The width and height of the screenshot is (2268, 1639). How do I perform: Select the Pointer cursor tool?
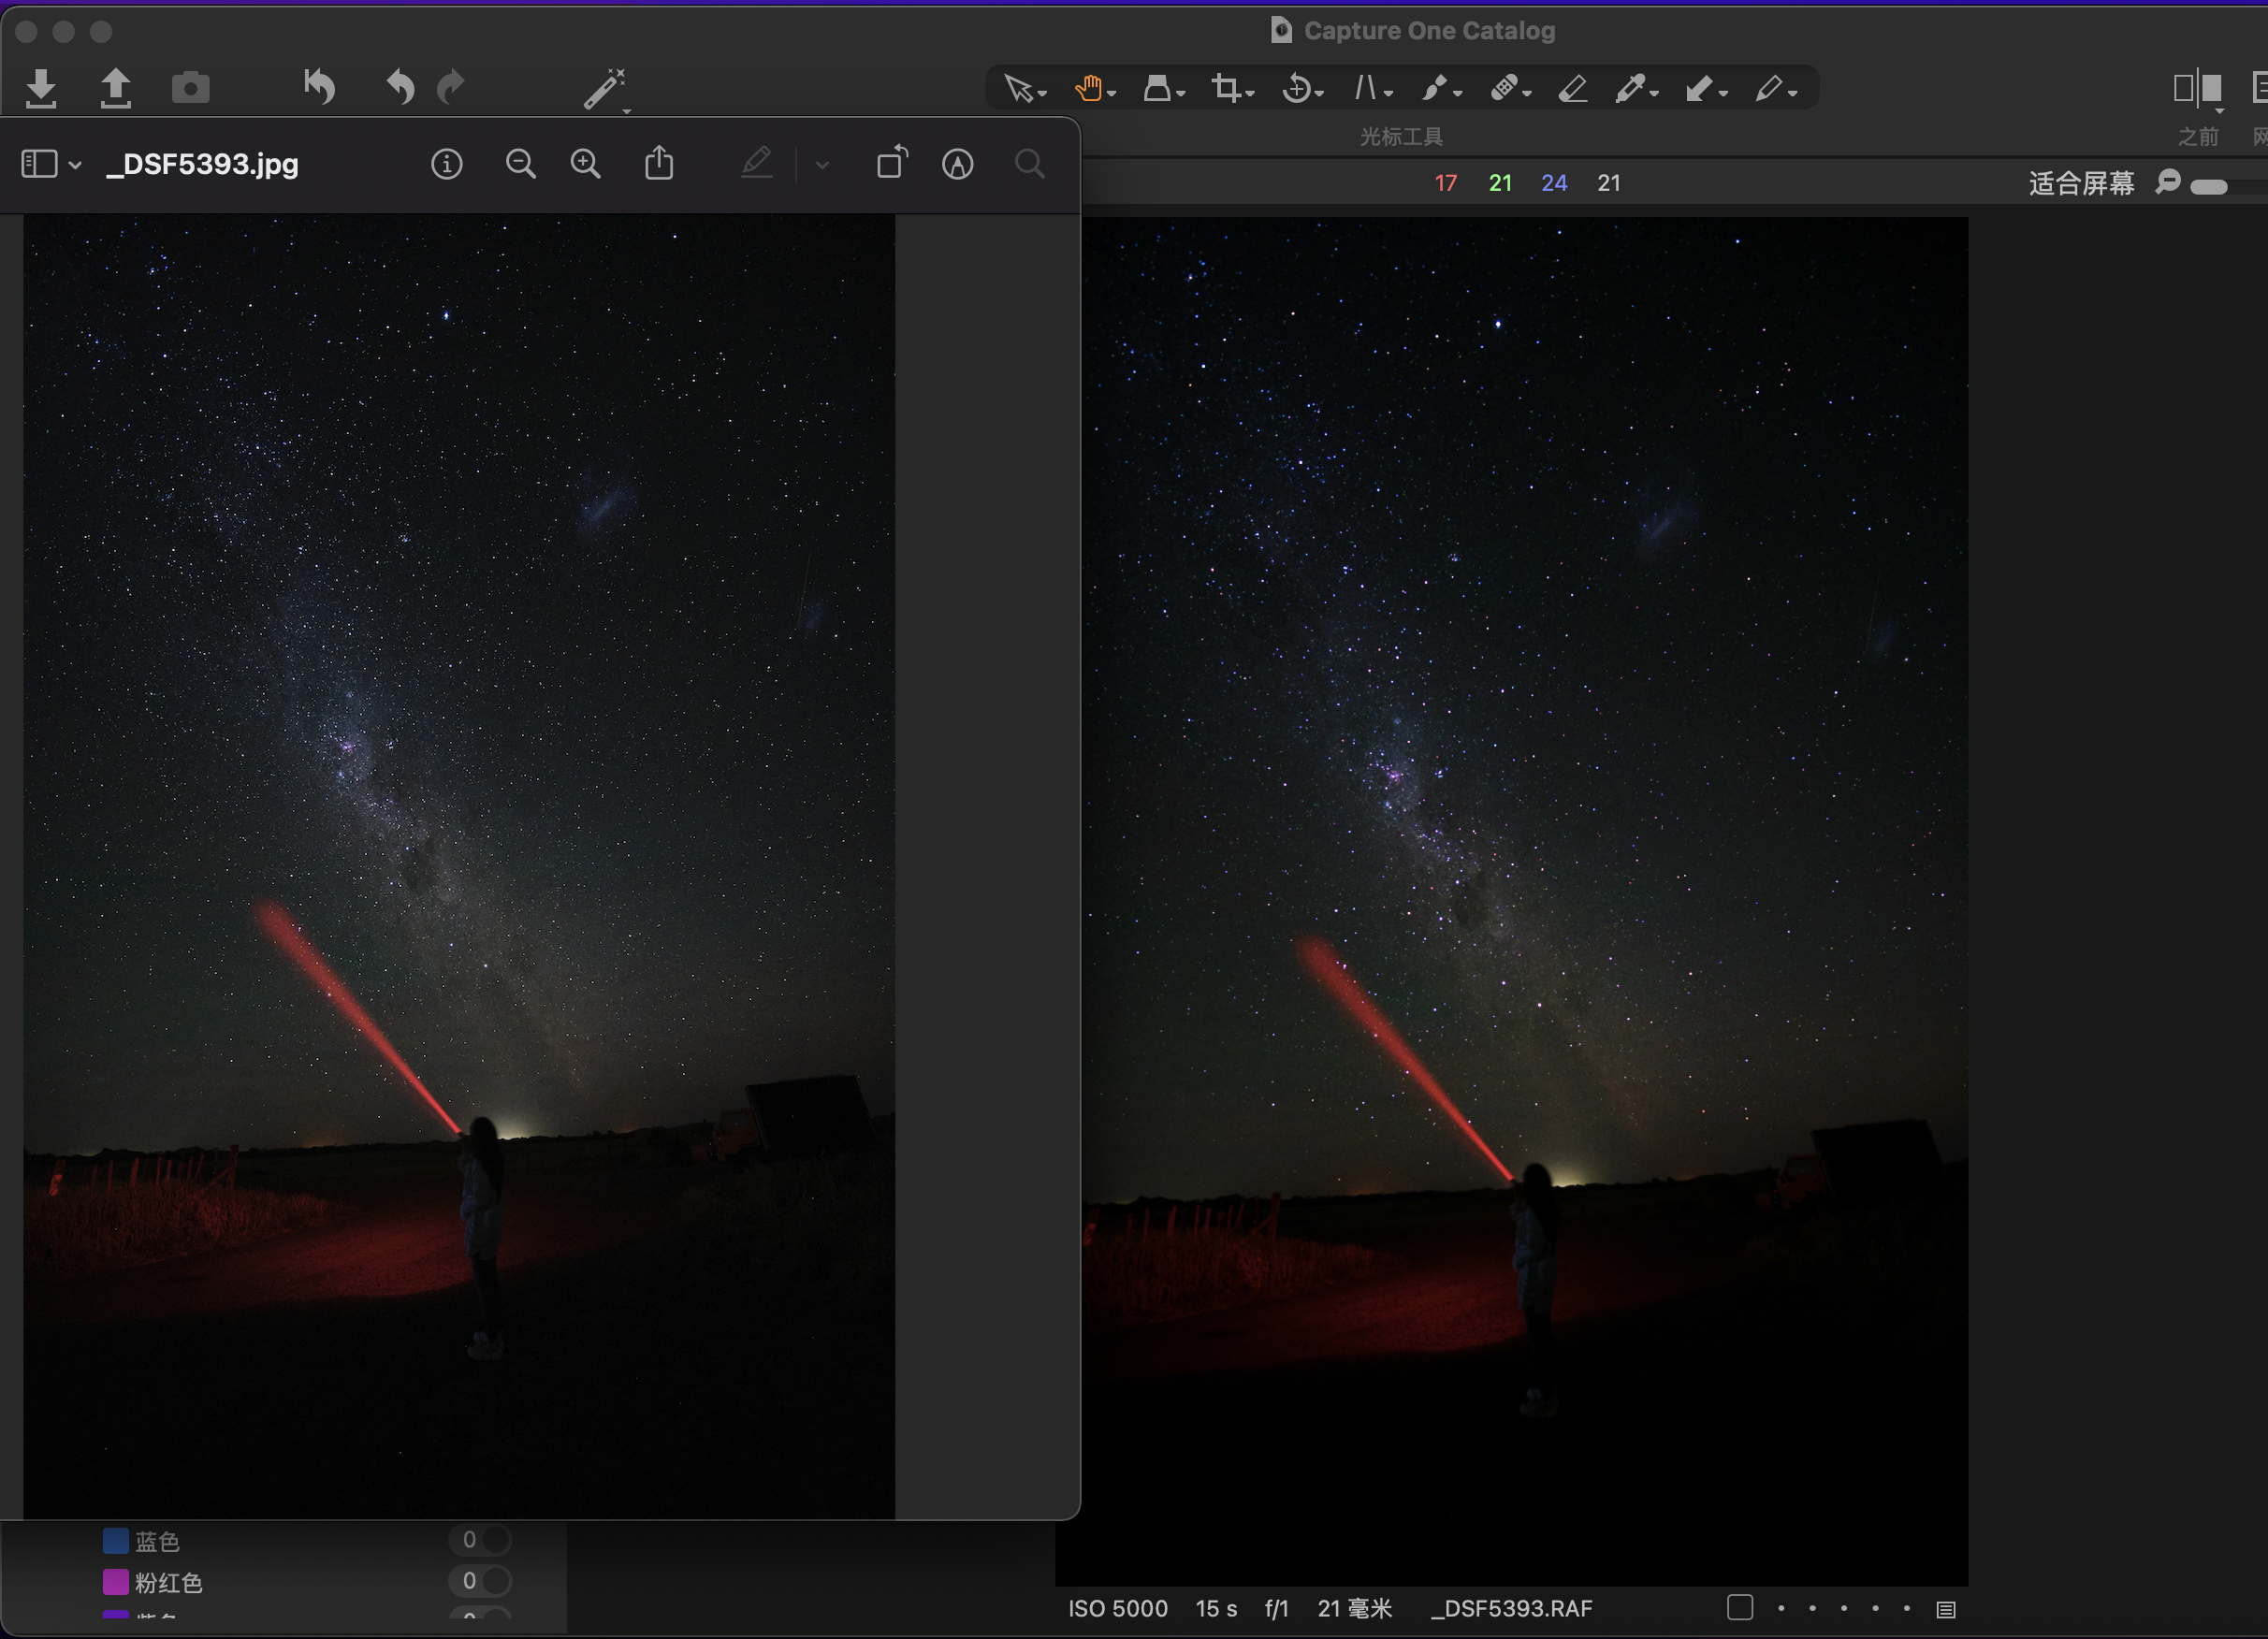tap(1018, 89)
